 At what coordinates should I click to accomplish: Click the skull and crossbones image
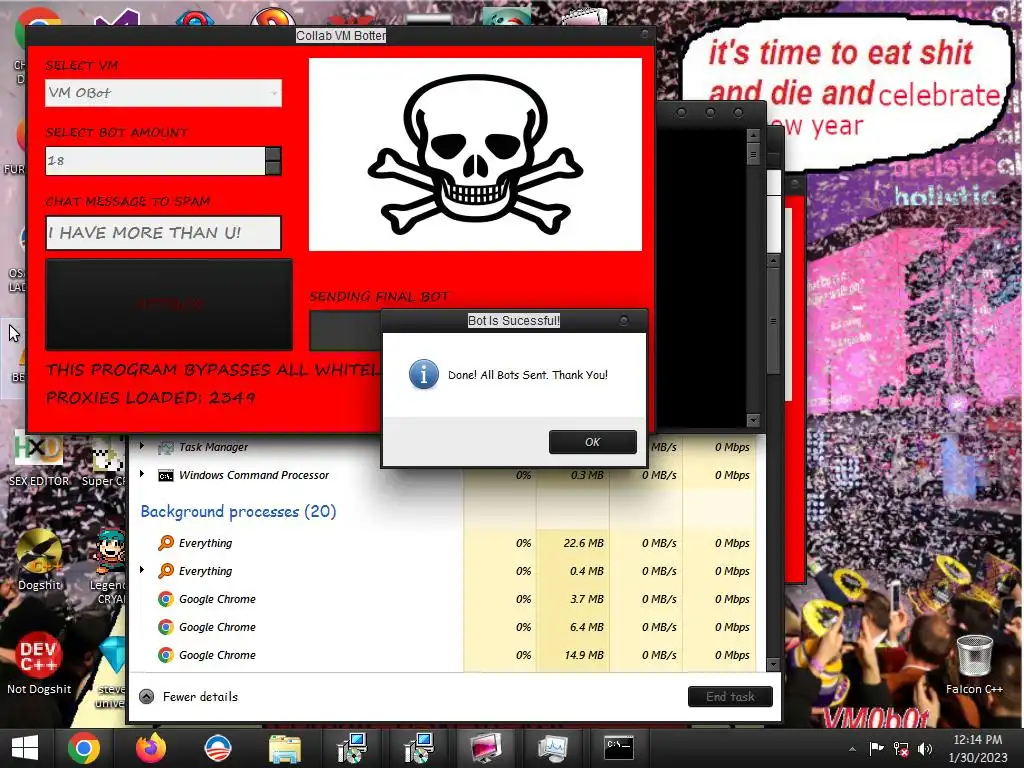tap(475, 154)
